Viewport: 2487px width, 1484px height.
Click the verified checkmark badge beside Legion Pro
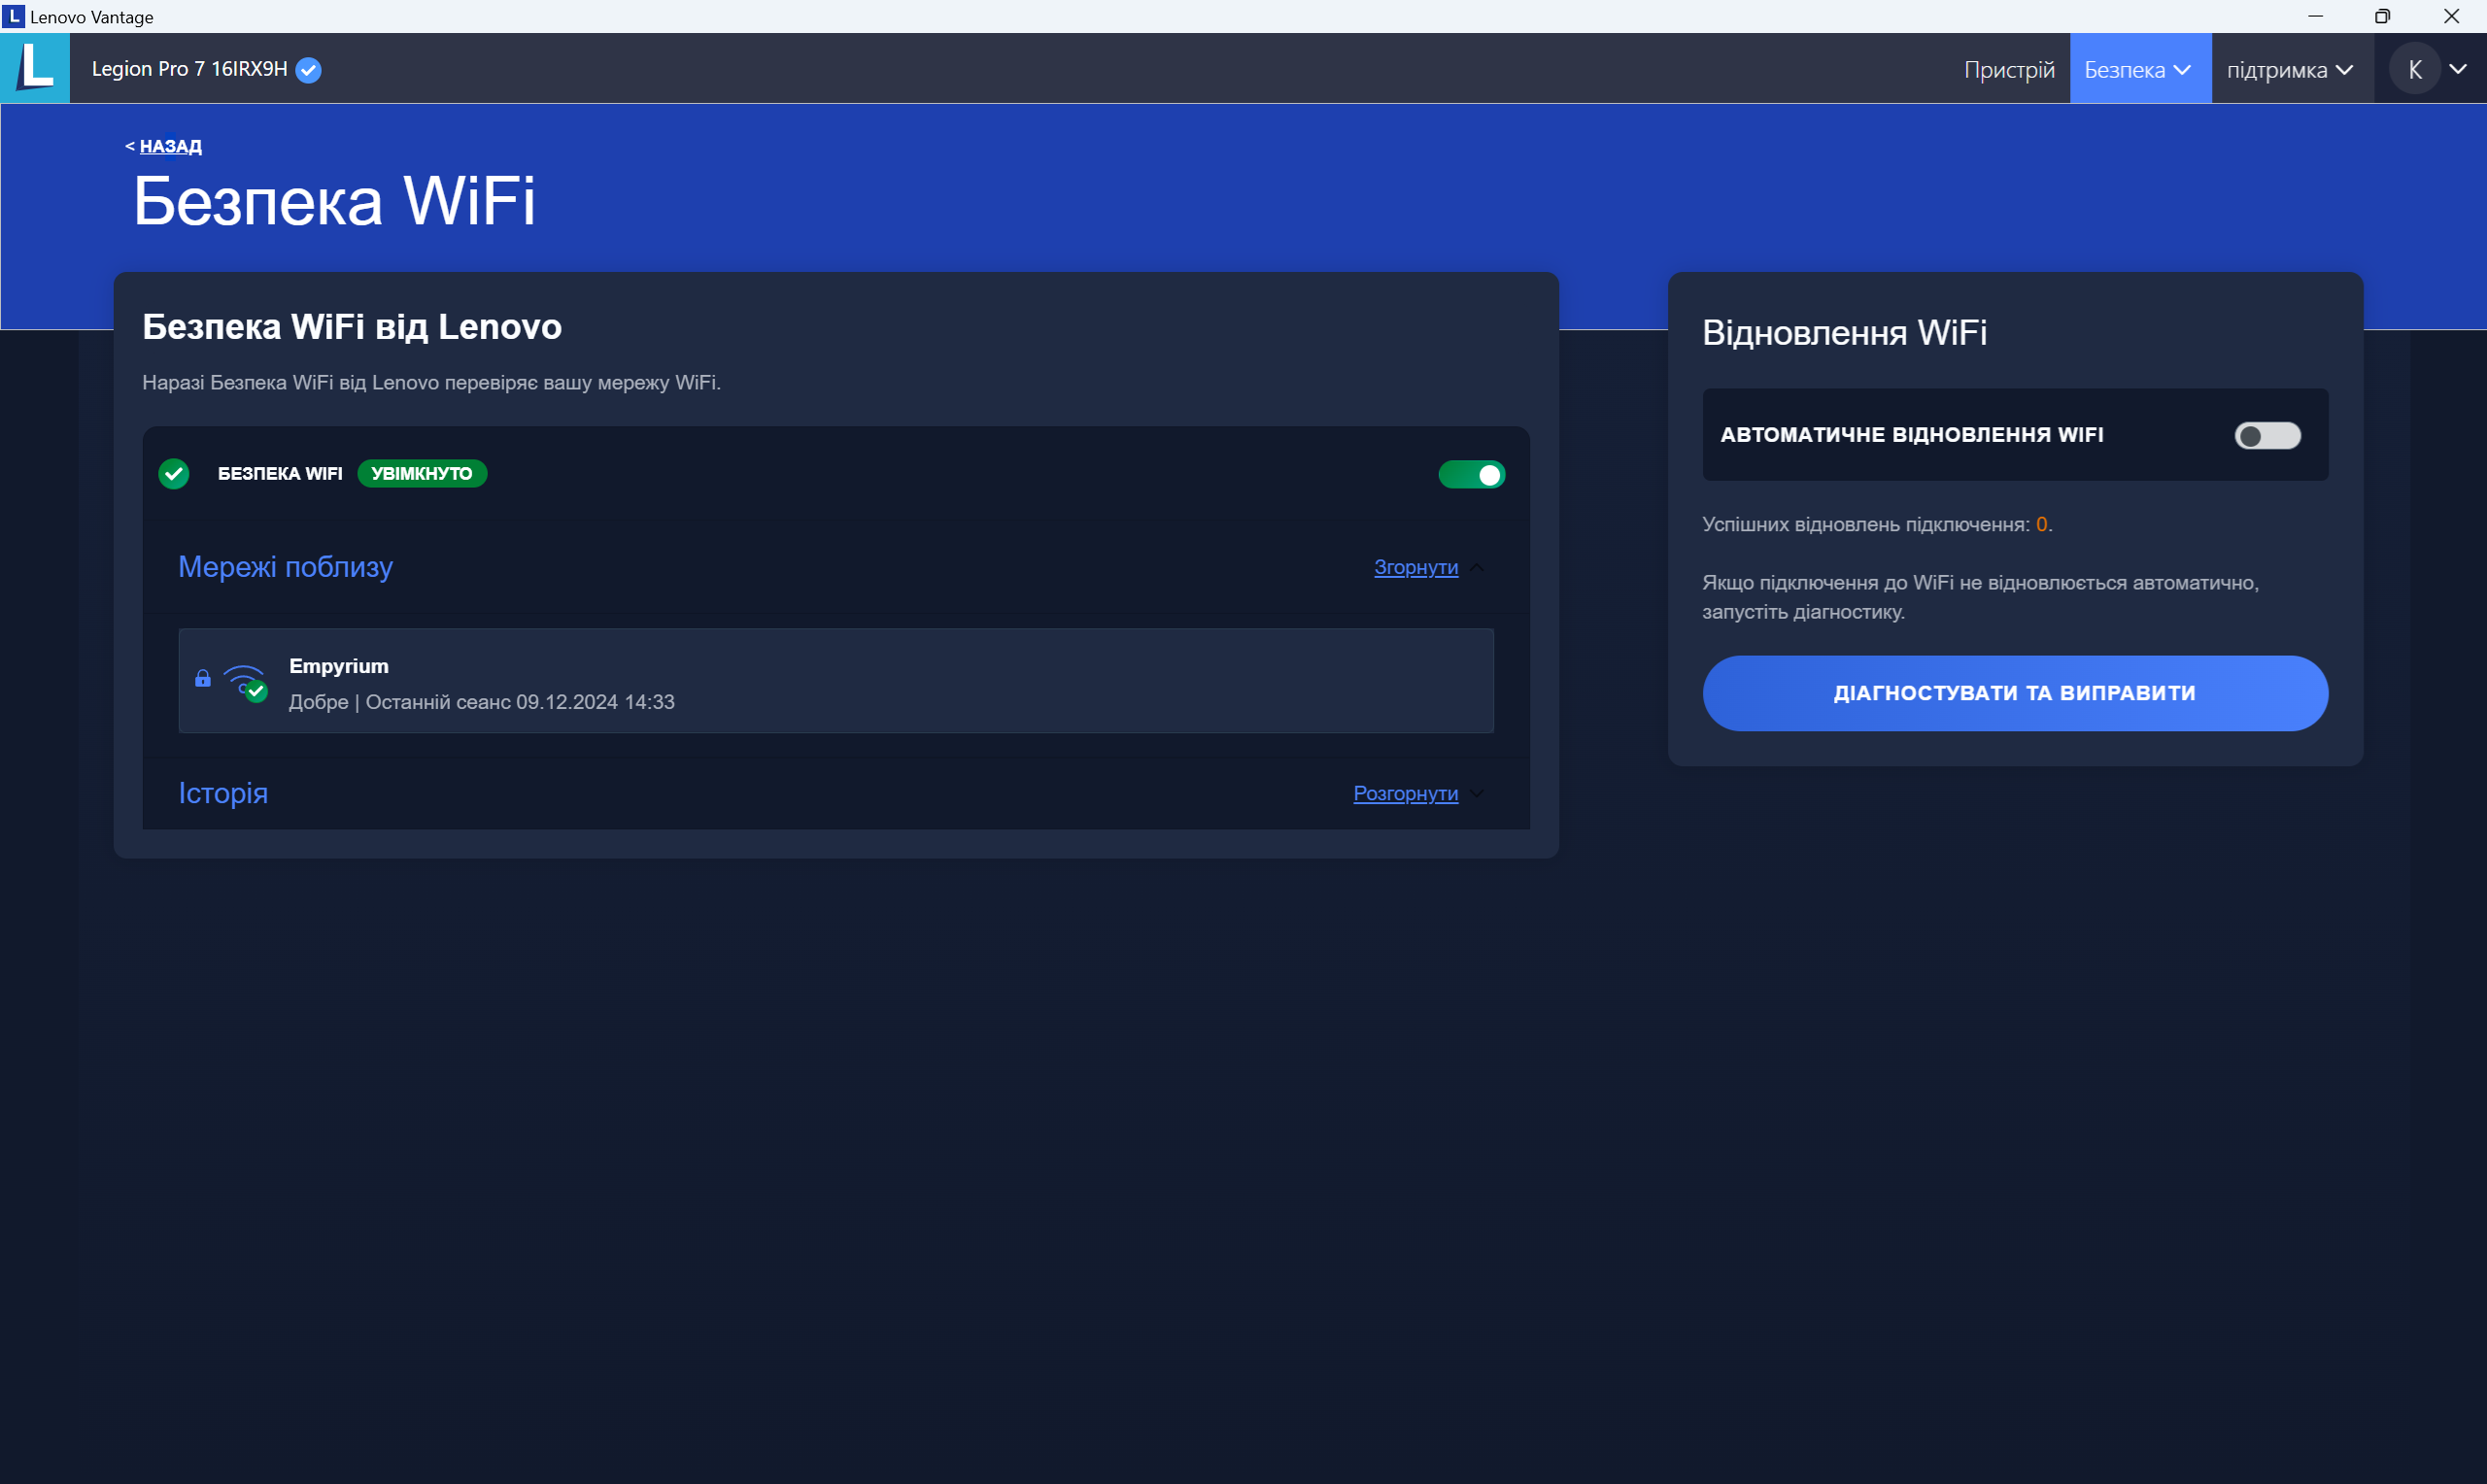click(x=309, y=70)
